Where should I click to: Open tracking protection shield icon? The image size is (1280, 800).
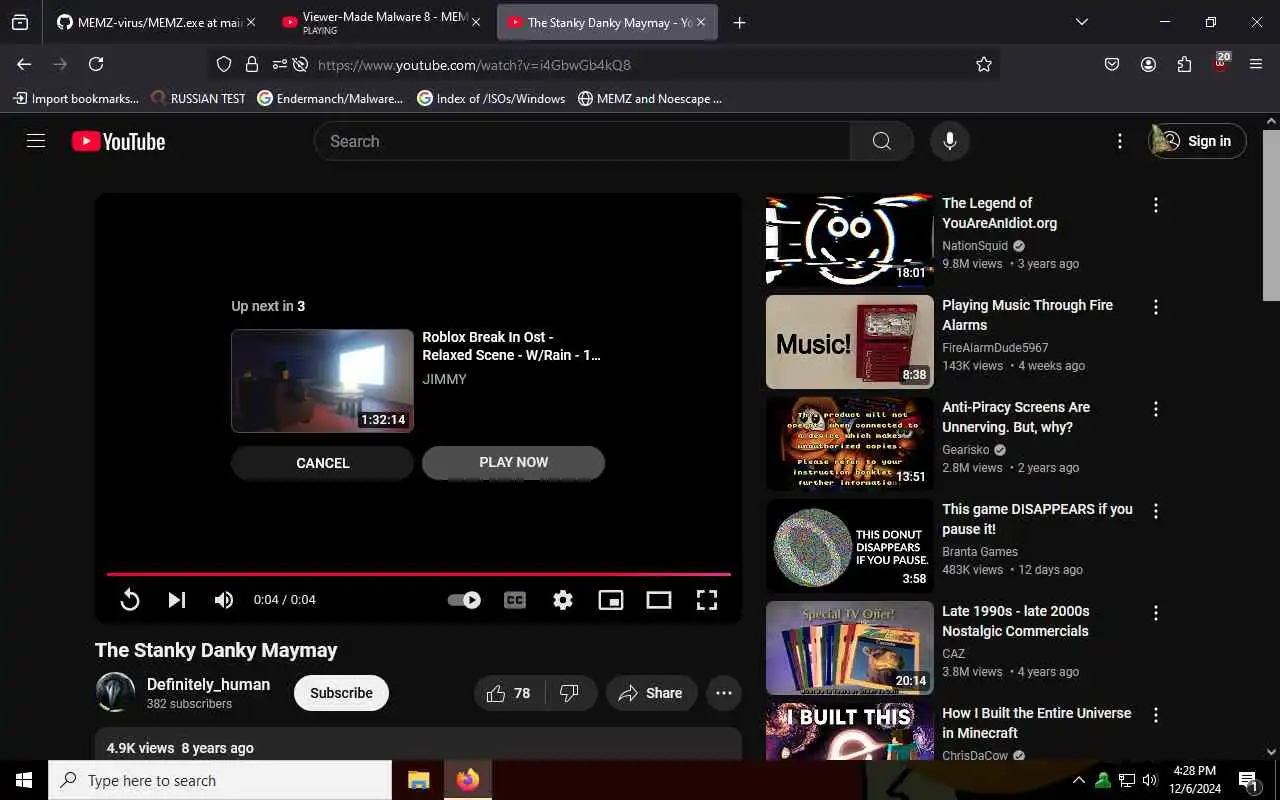pos(224,64)
